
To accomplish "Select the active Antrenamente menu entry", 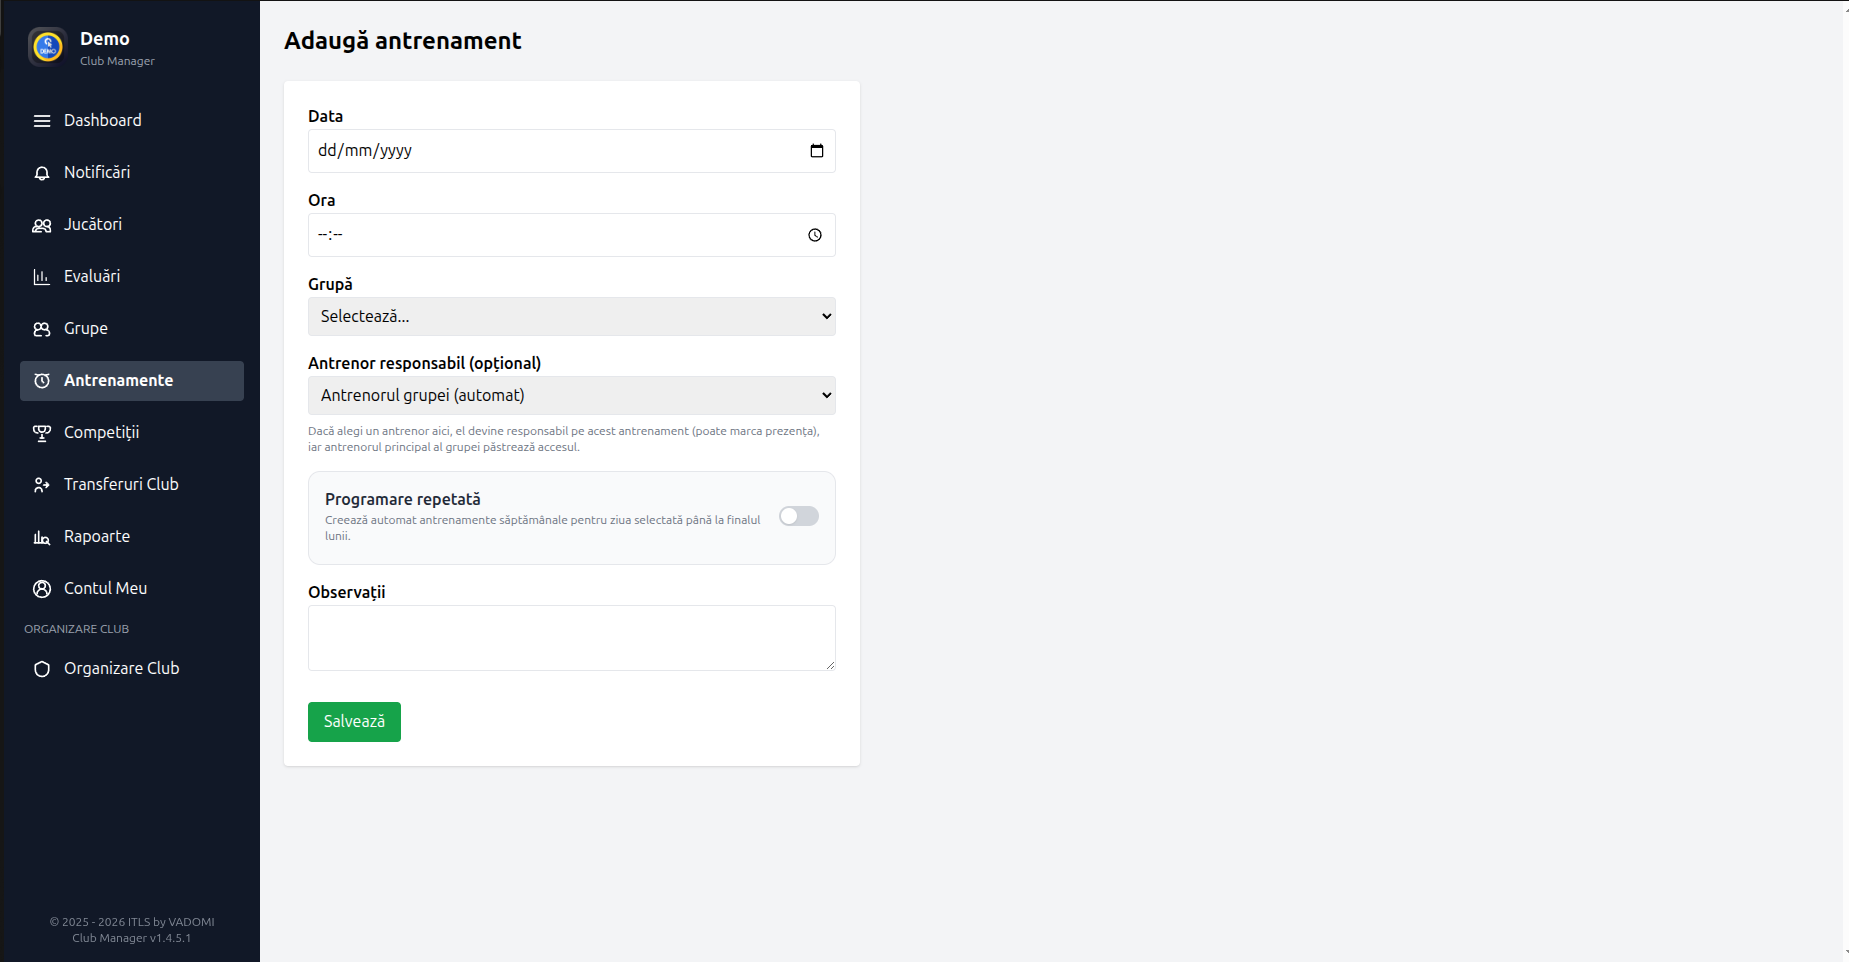I will tap(118, 380).
